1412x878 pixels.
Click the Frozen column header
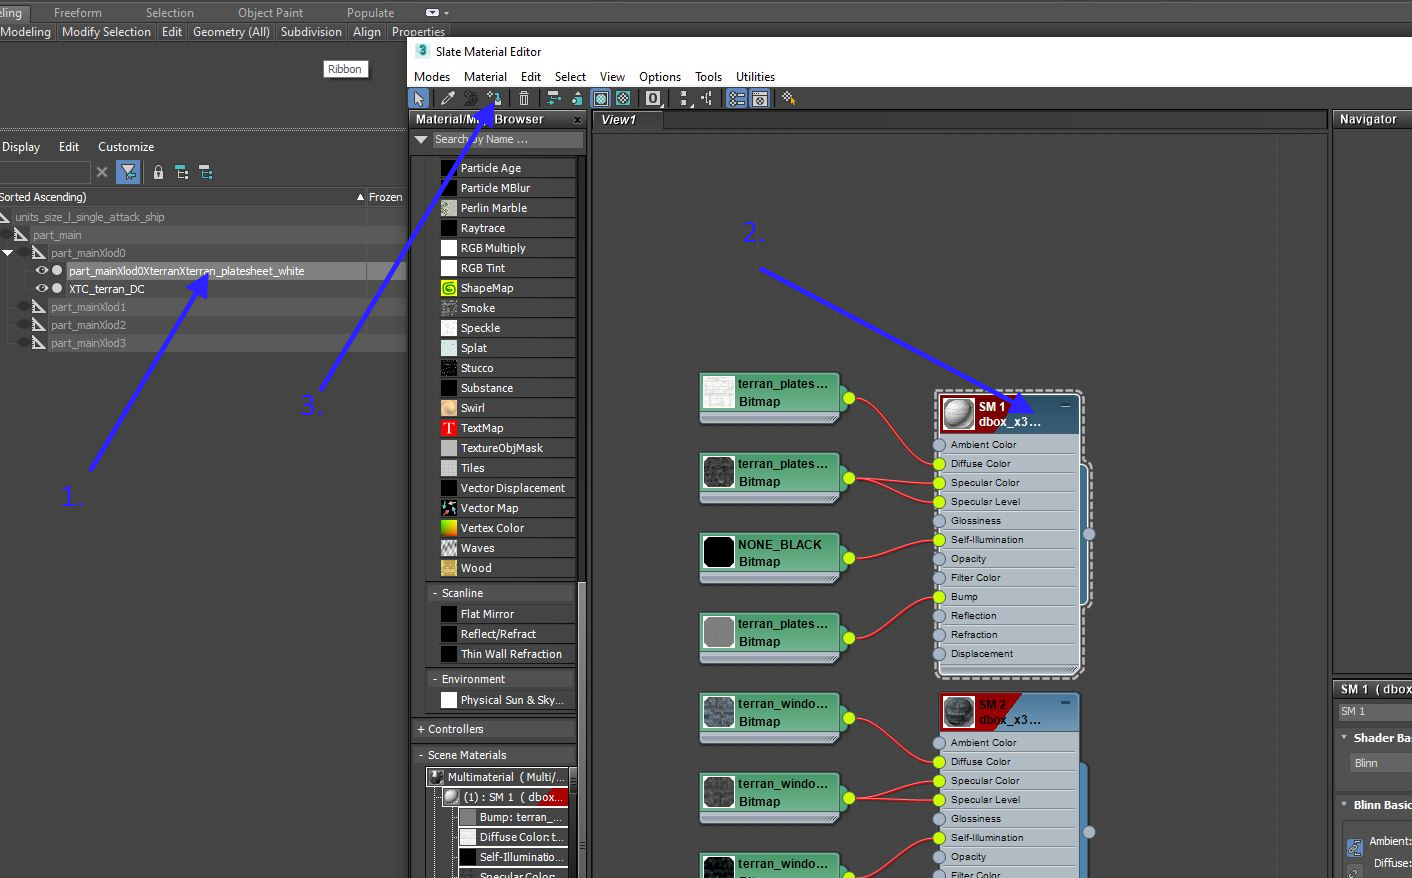tap(384, 197)
